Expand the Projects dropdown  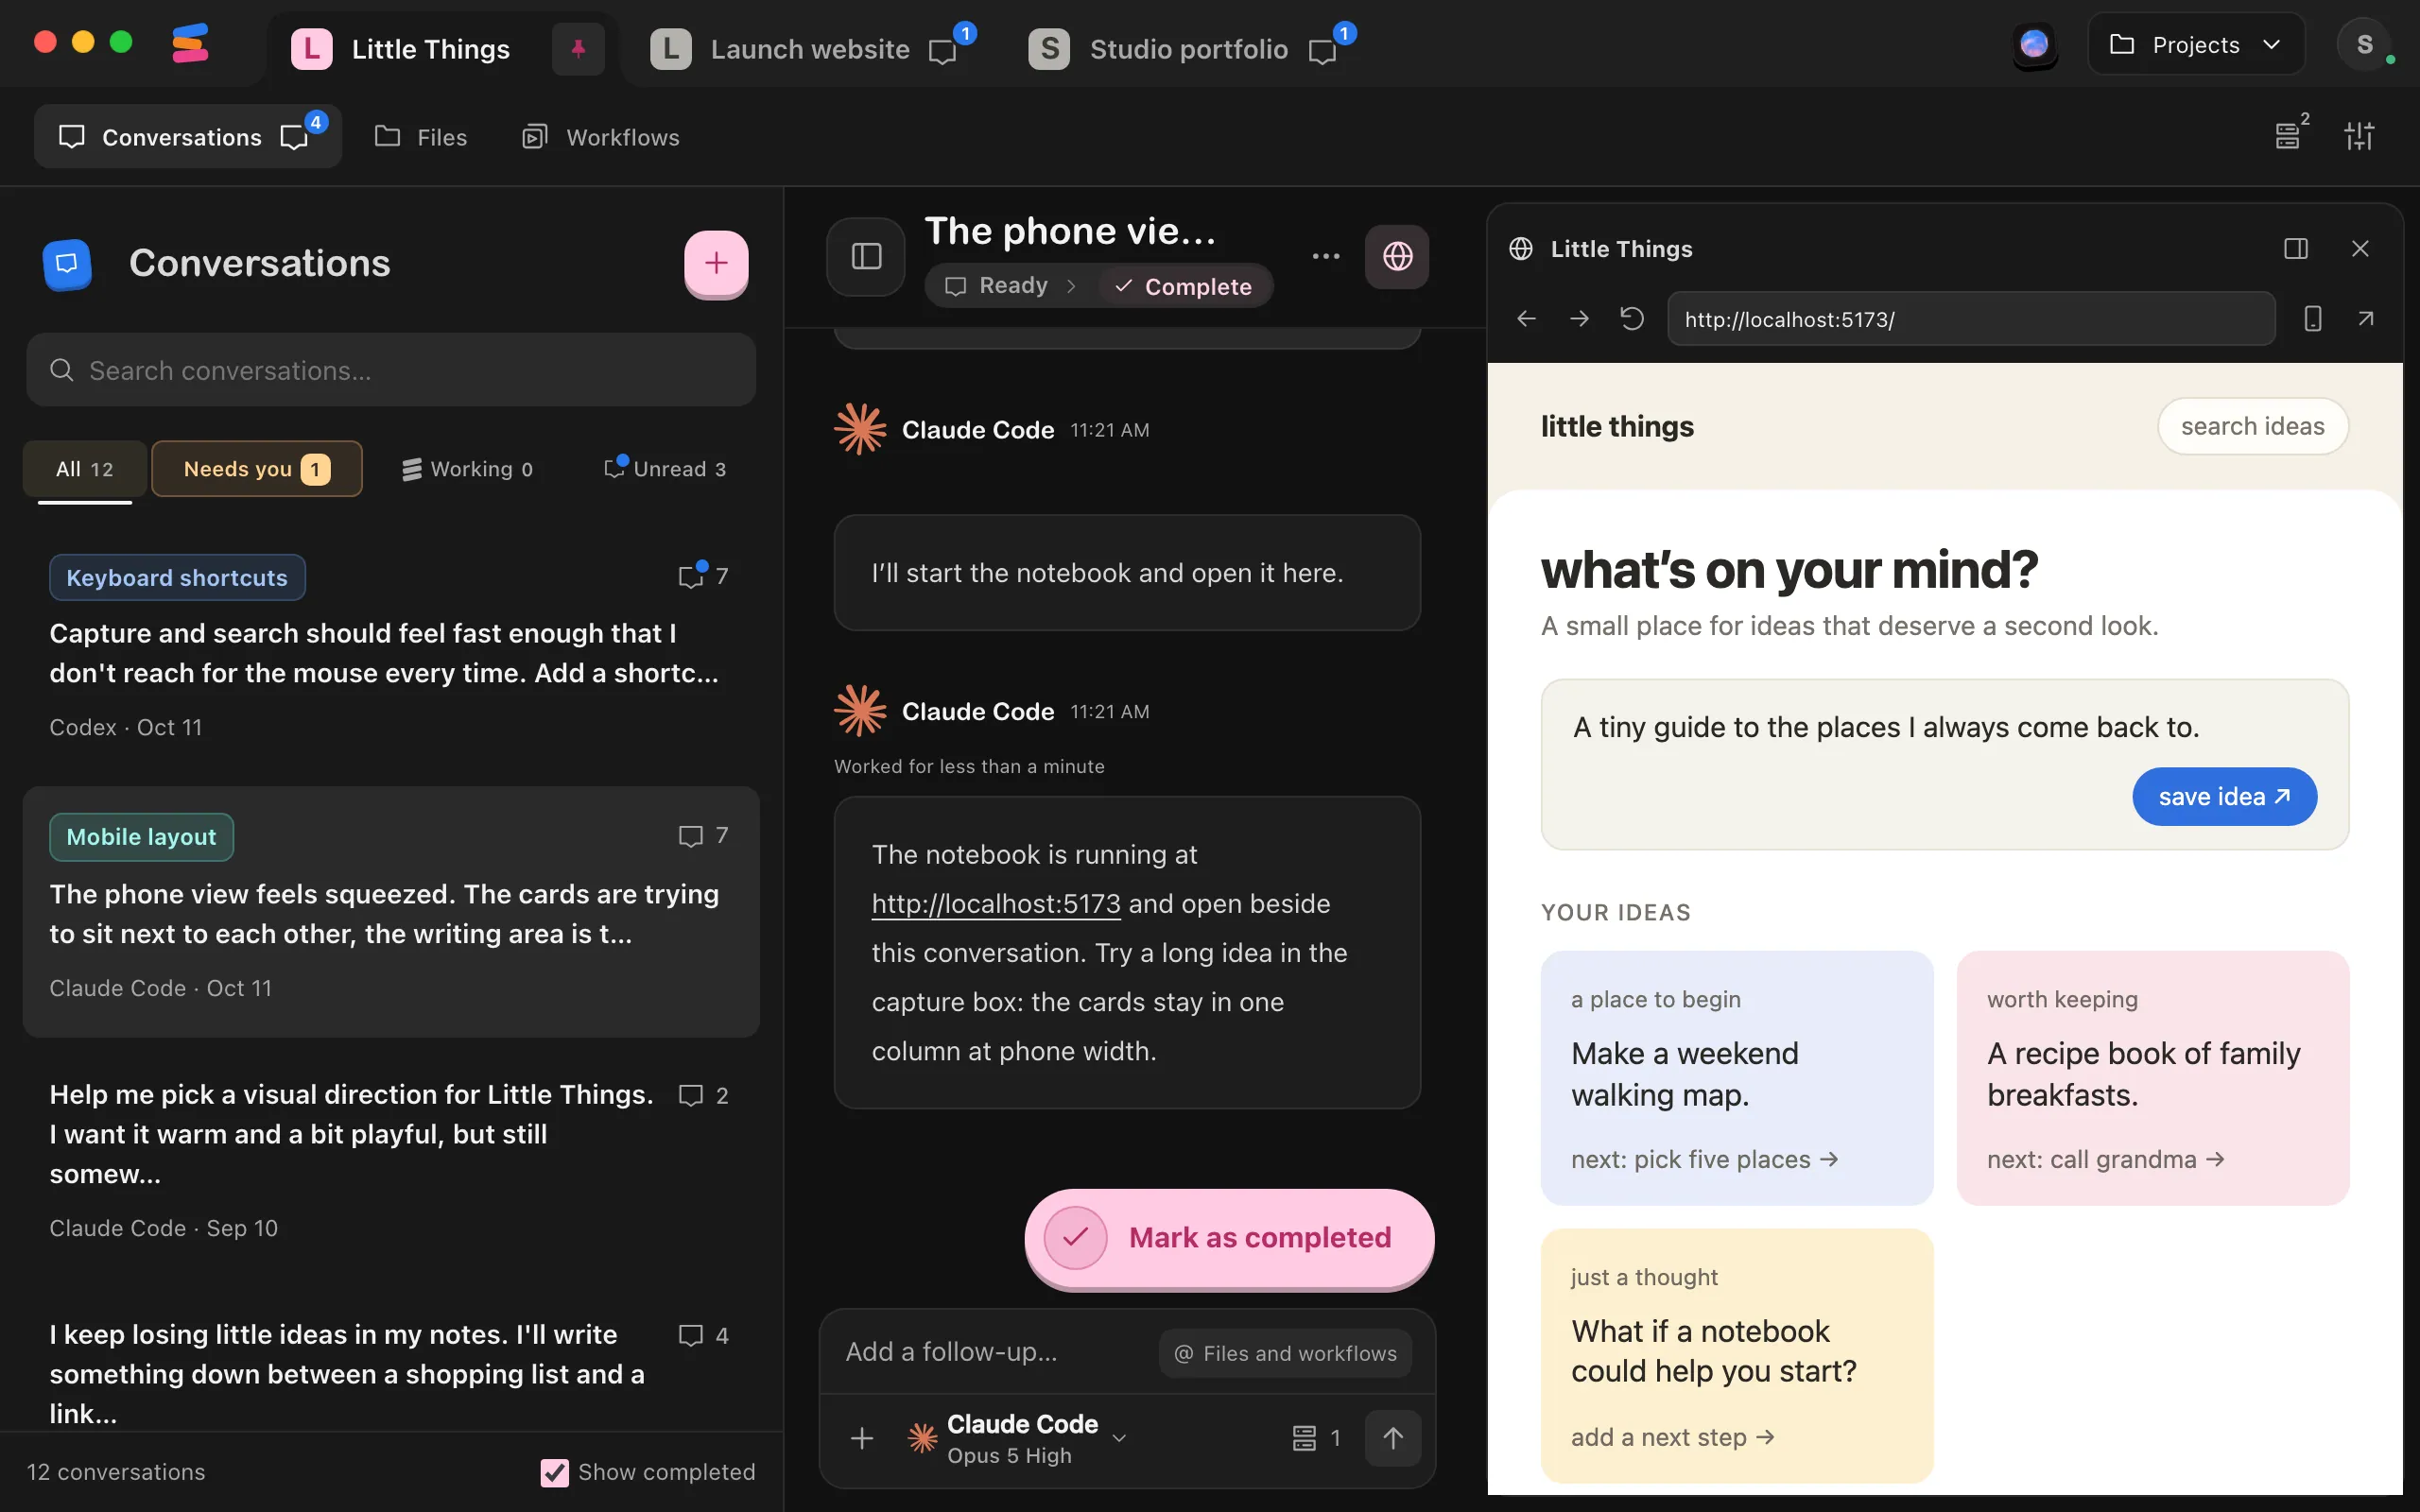[2196, 45]
